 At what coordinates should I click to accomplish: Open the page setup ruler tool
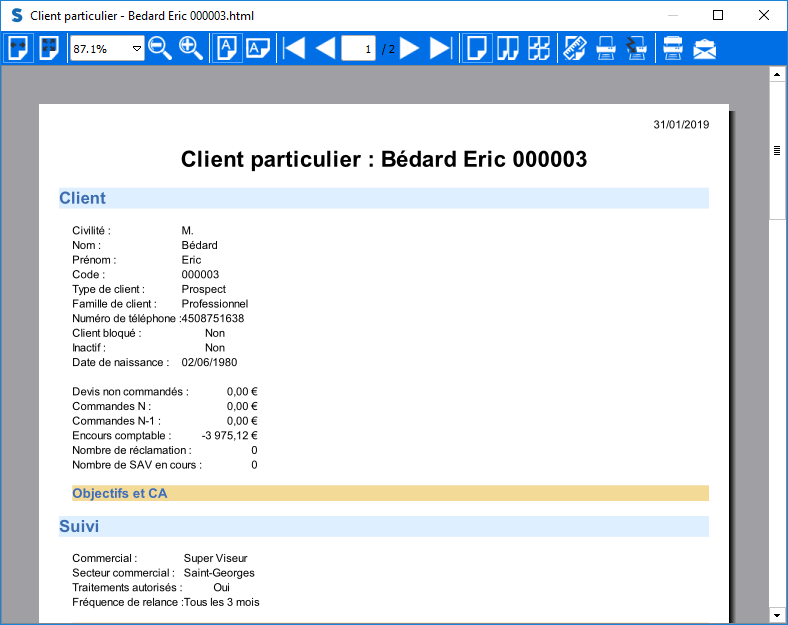575,48
